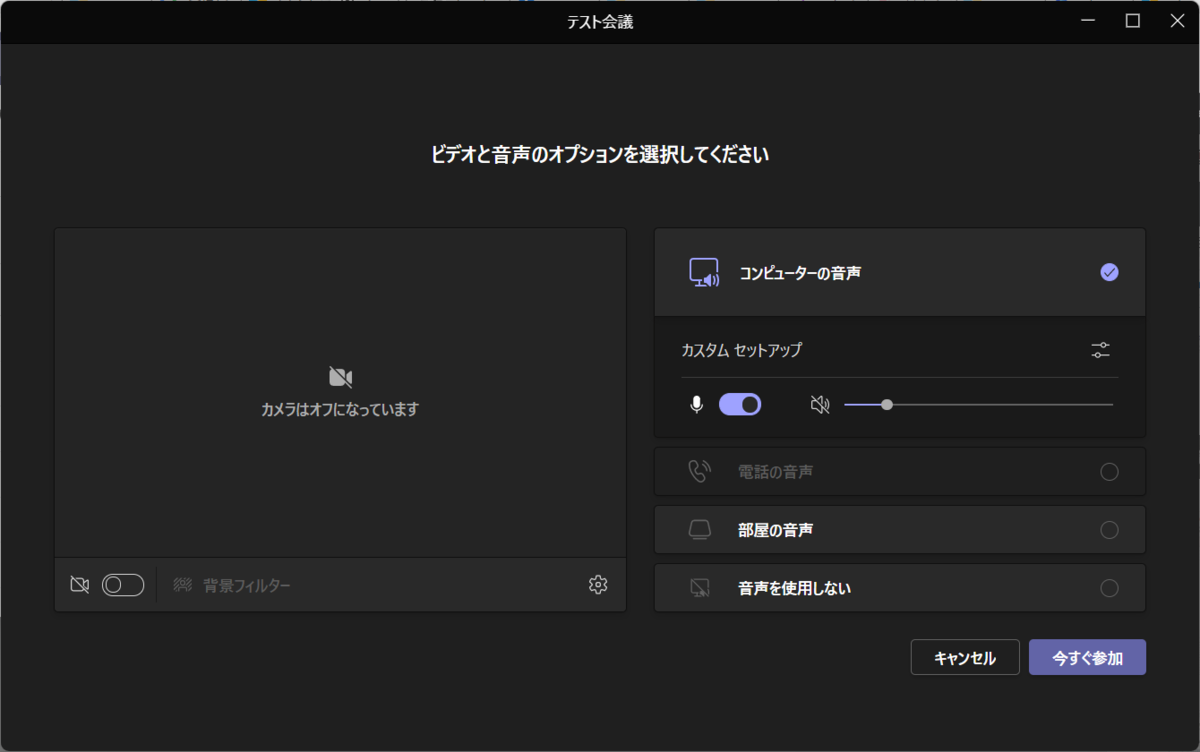The width and height of the screenshot is (1200, 752).
Task: Click the muted speaker volume icon
Action: [x=820, y=405]
